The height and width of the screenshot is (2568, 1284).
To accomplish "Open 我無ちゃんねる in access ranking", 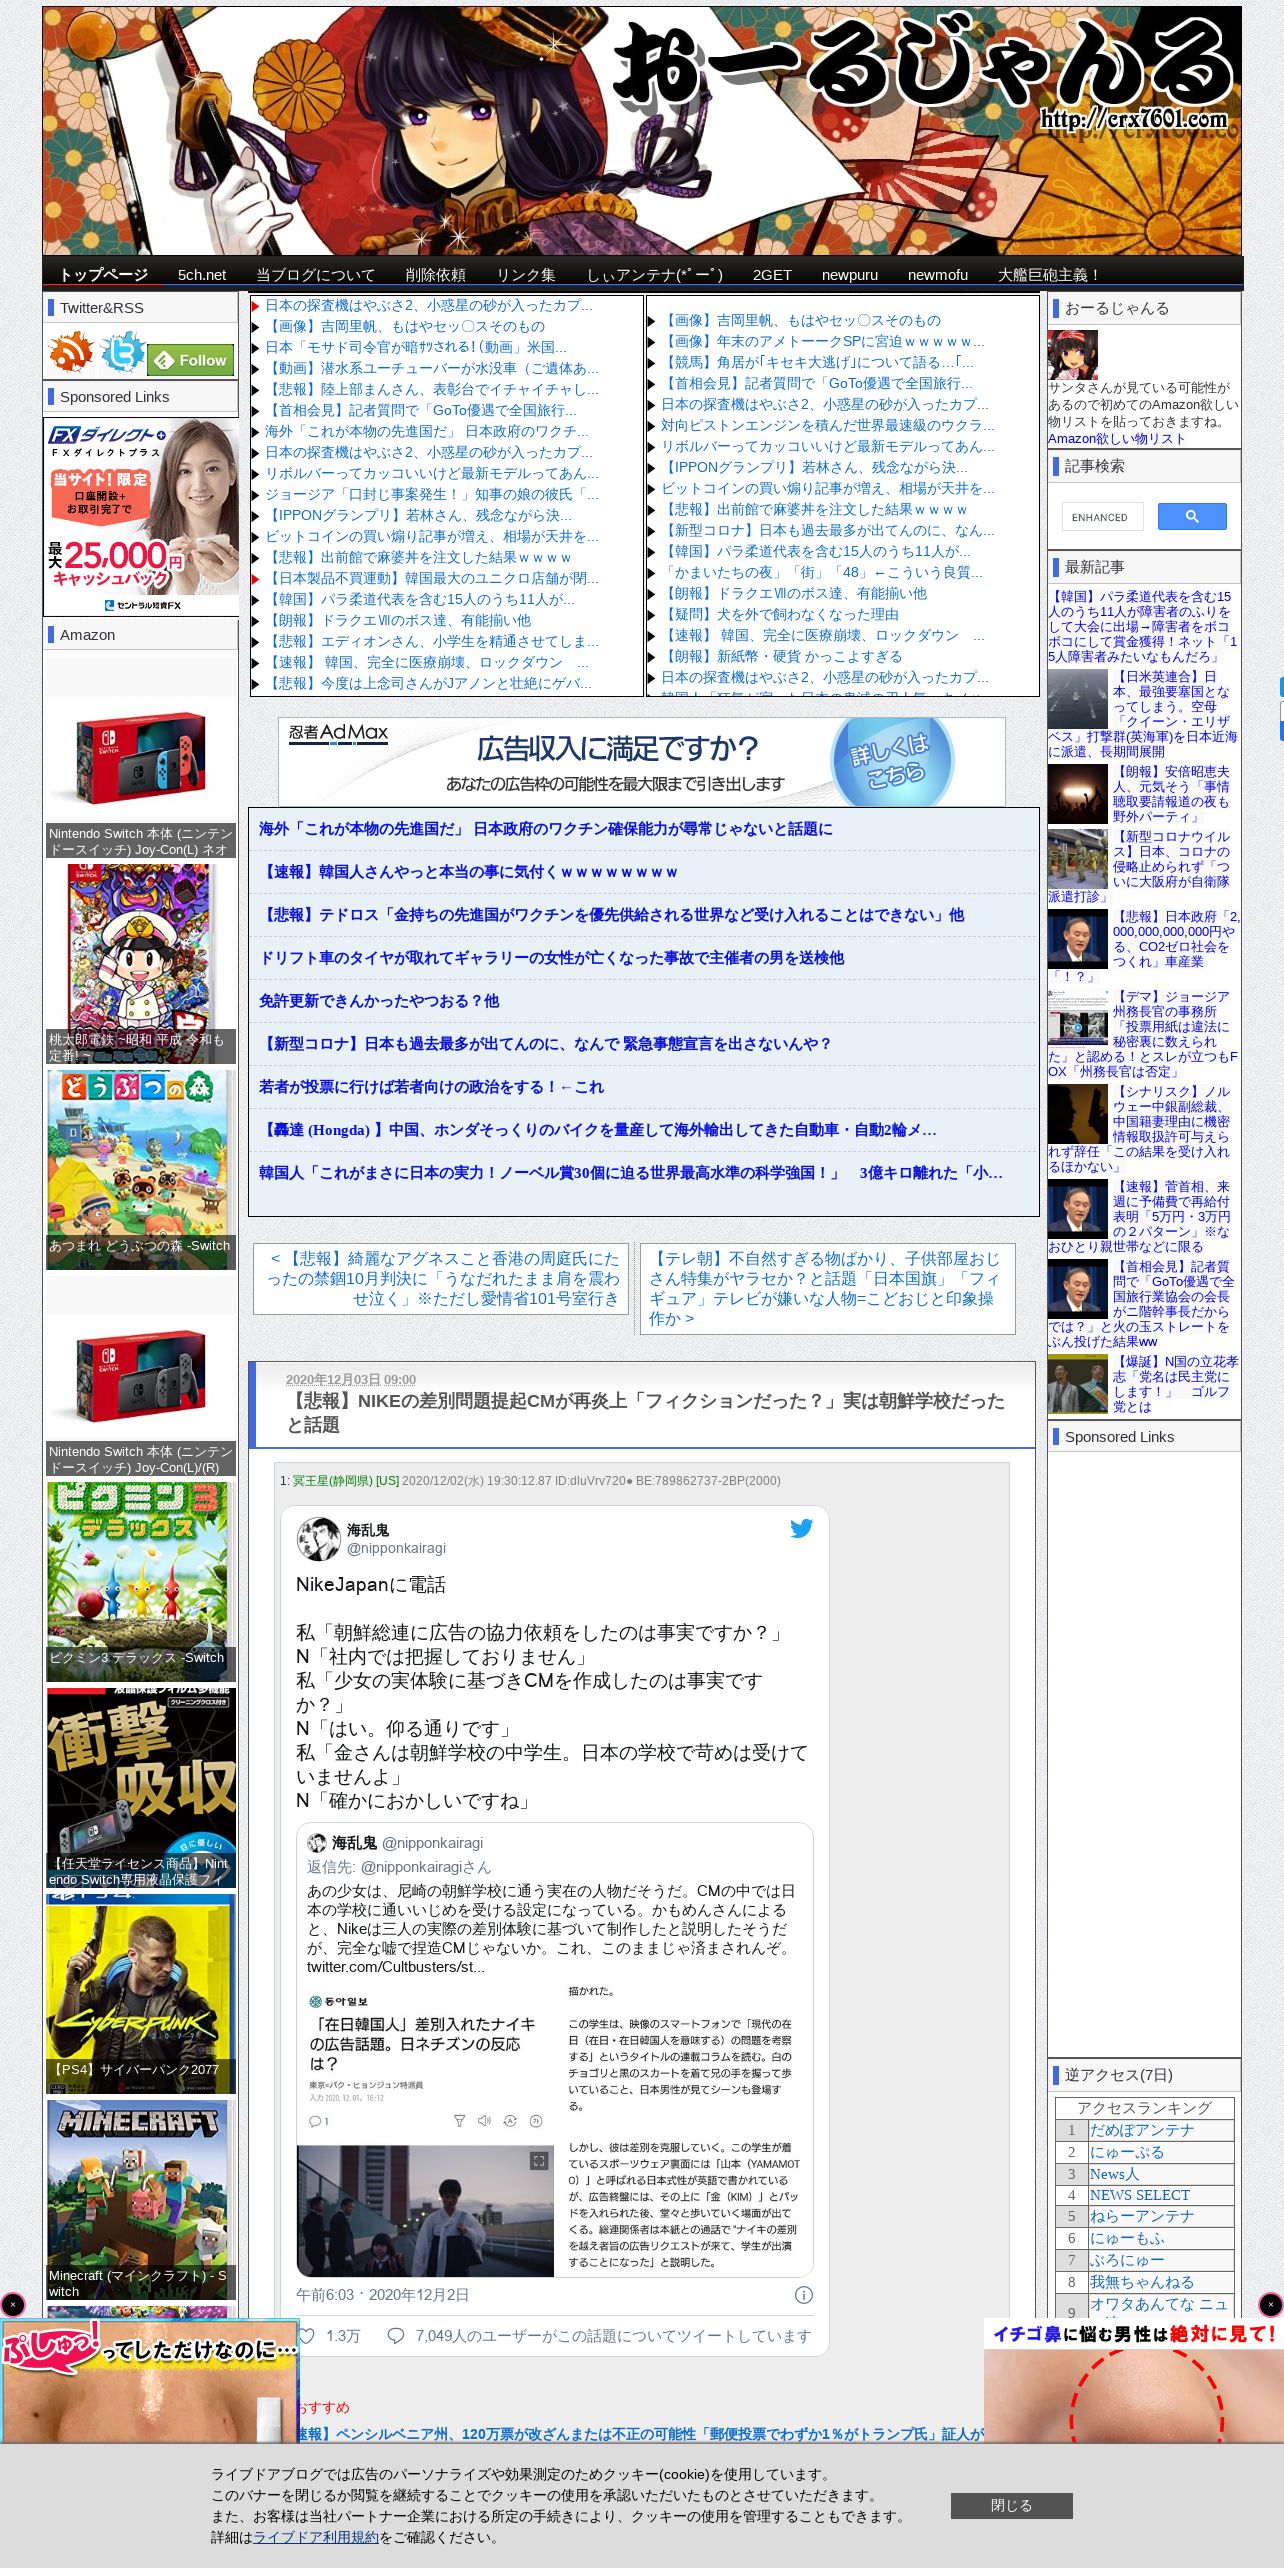I will pos(1142,2282).
